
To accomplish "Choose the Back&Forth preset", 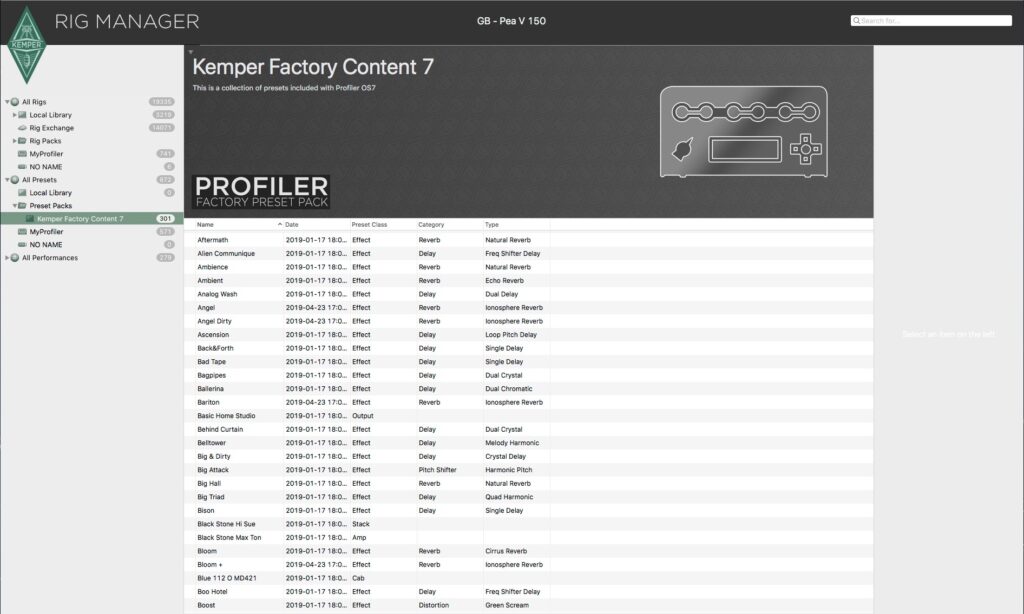I will [528, 348].
